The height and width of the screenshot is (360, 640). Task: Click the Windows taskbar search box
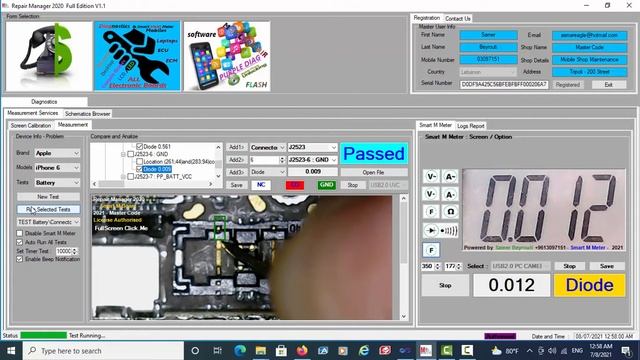103,351
